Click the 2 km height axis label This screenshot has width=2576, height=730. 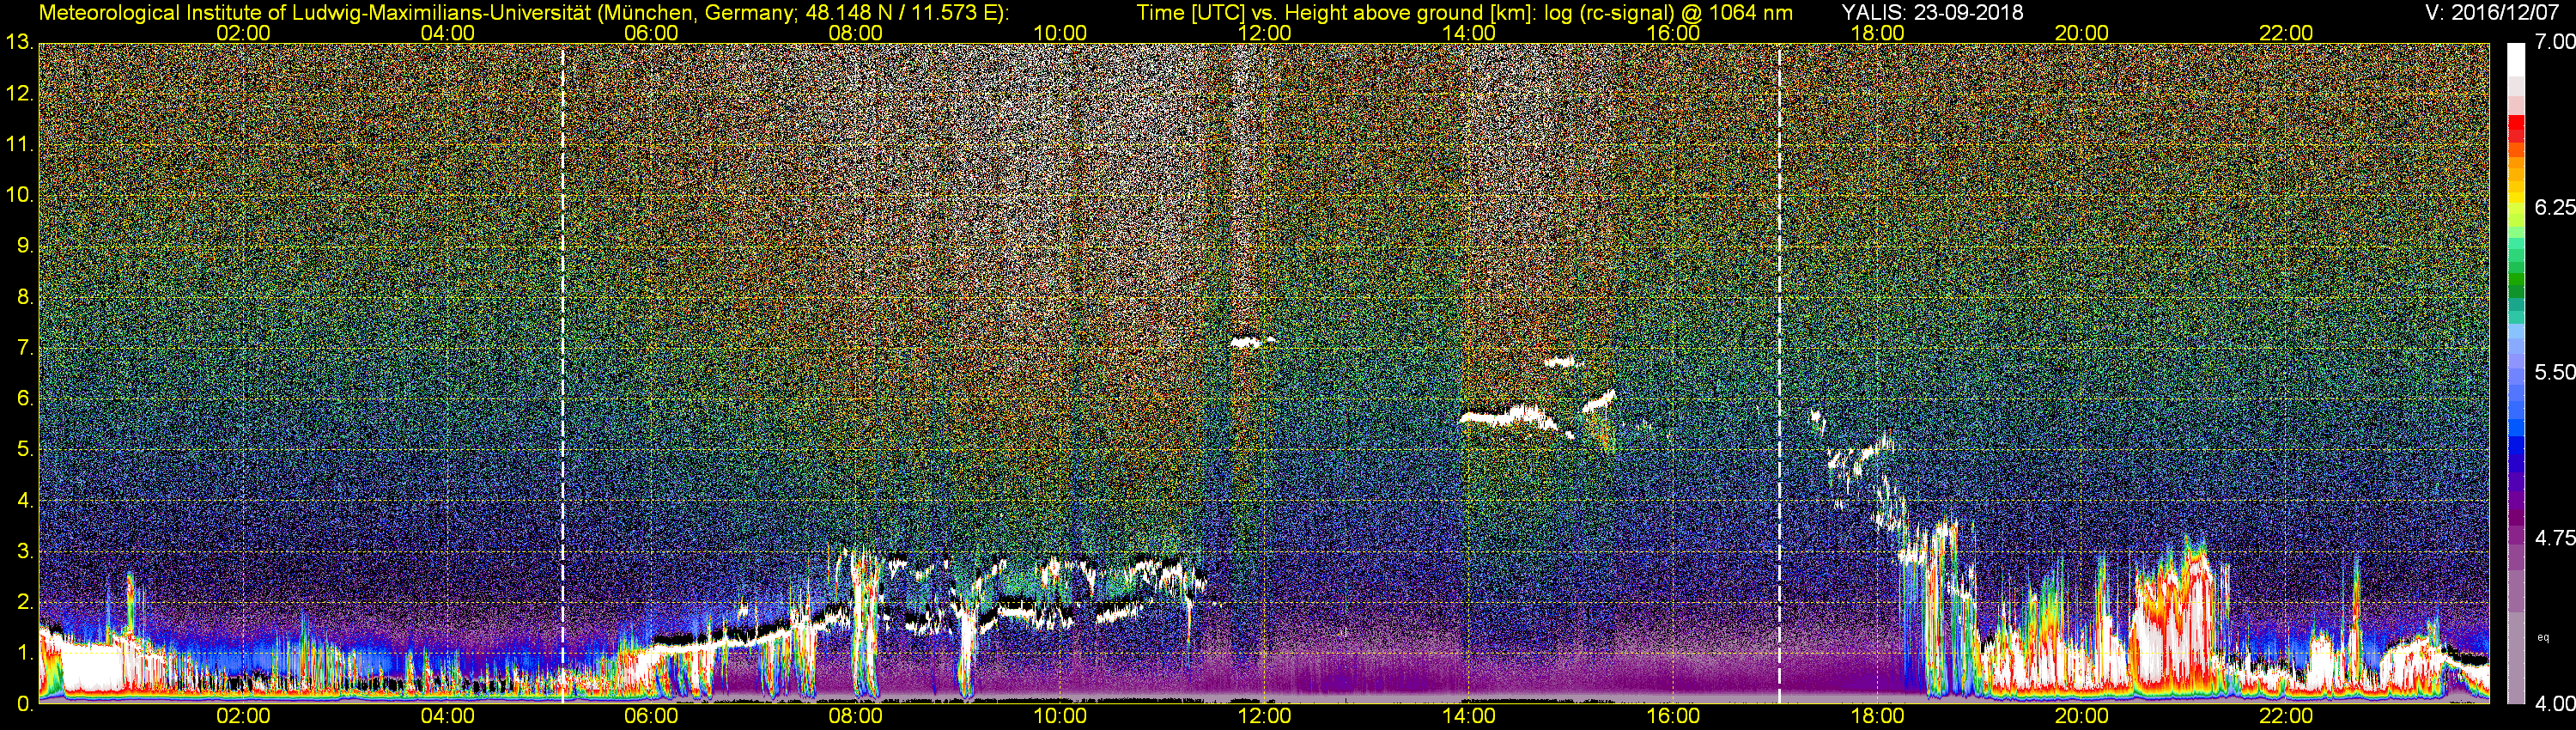[x=25, y=602]
